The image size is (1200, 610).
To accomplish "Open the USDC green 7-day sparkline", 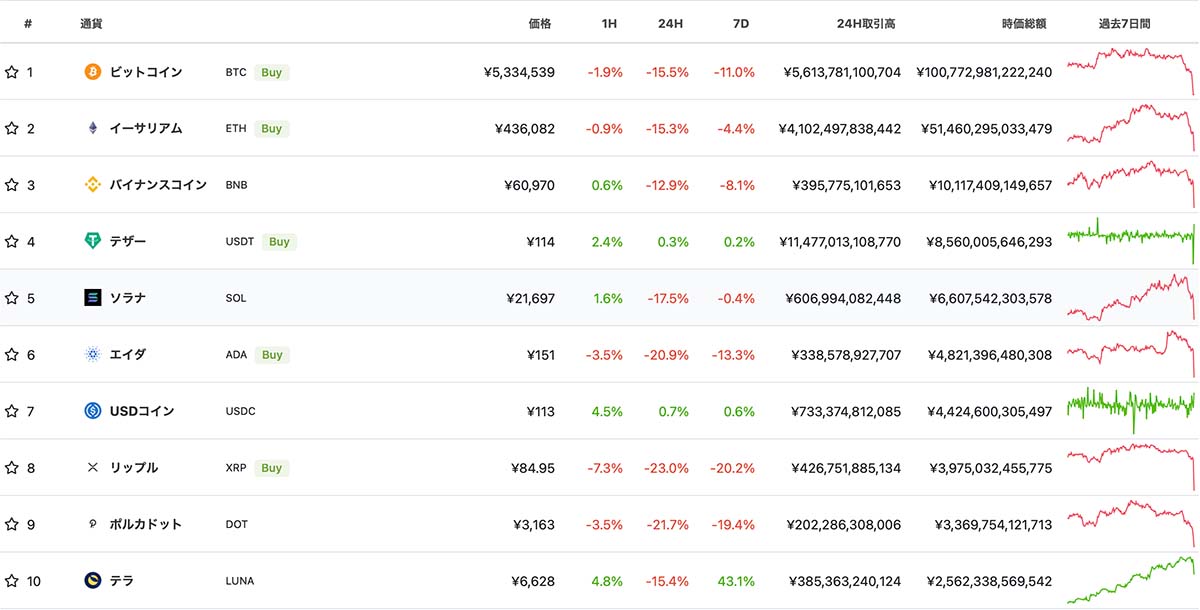I will pyautogui.click(x=1131, y=410).
